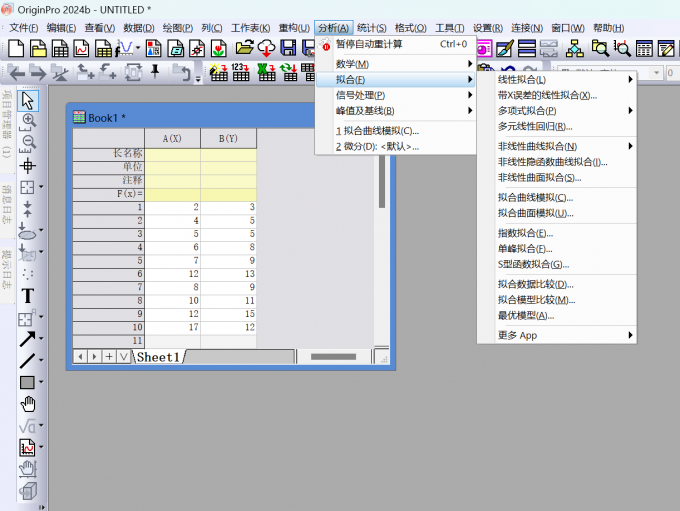Click the cloud download icon
The image size is (680, 511).
point(266,48)
